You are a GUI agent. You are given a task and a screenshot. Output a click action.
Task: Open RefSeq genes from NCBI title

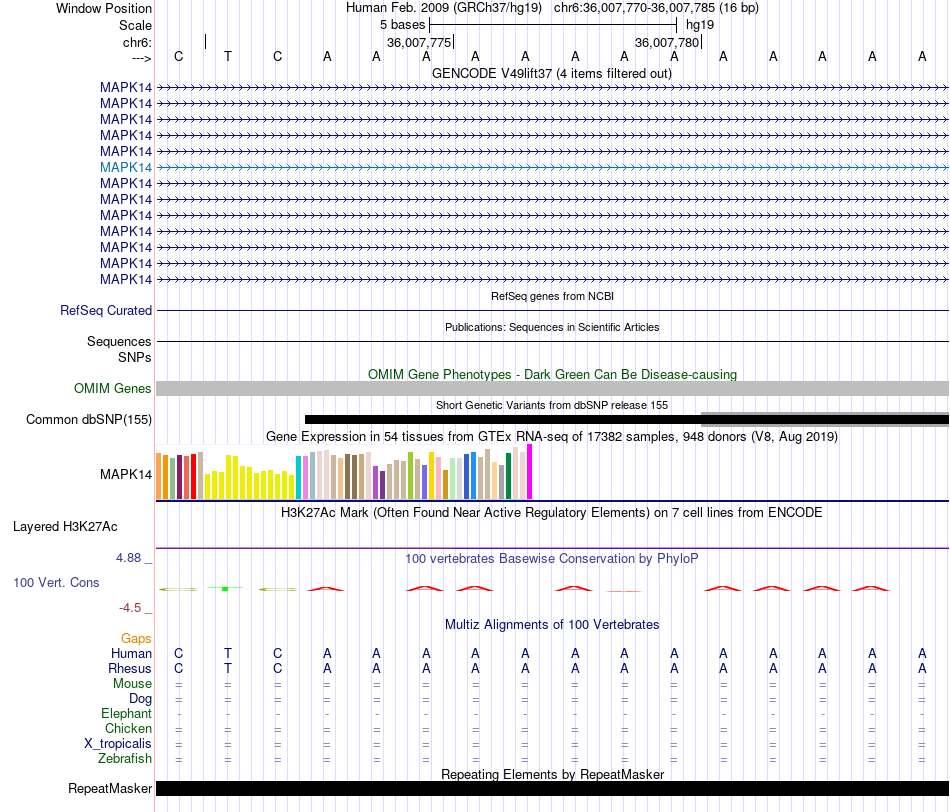click(x=553, y=296)
